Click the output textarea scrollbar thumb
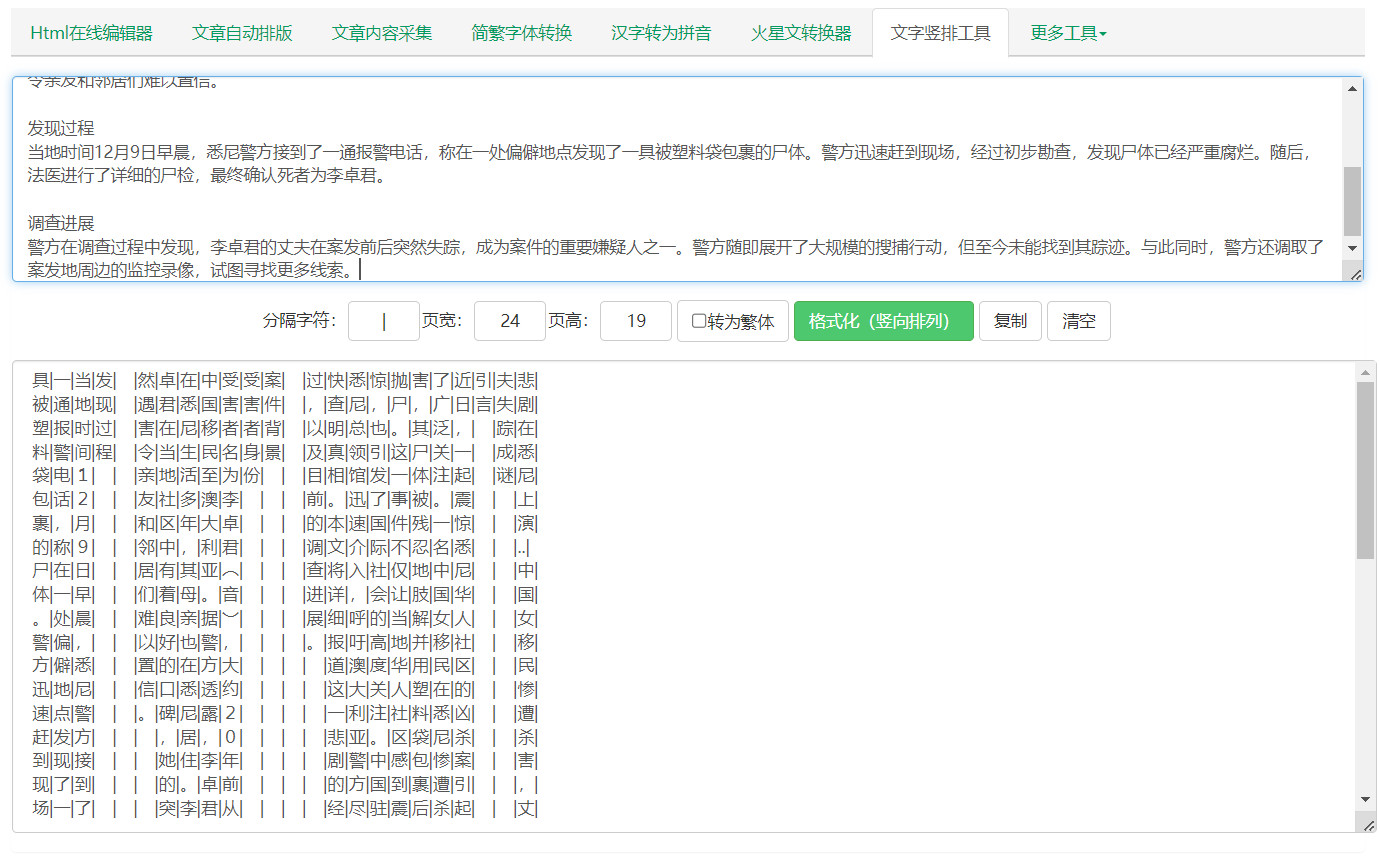Screen dimensions: 1380x857 pyautogui.click(x=1366, y=470)
